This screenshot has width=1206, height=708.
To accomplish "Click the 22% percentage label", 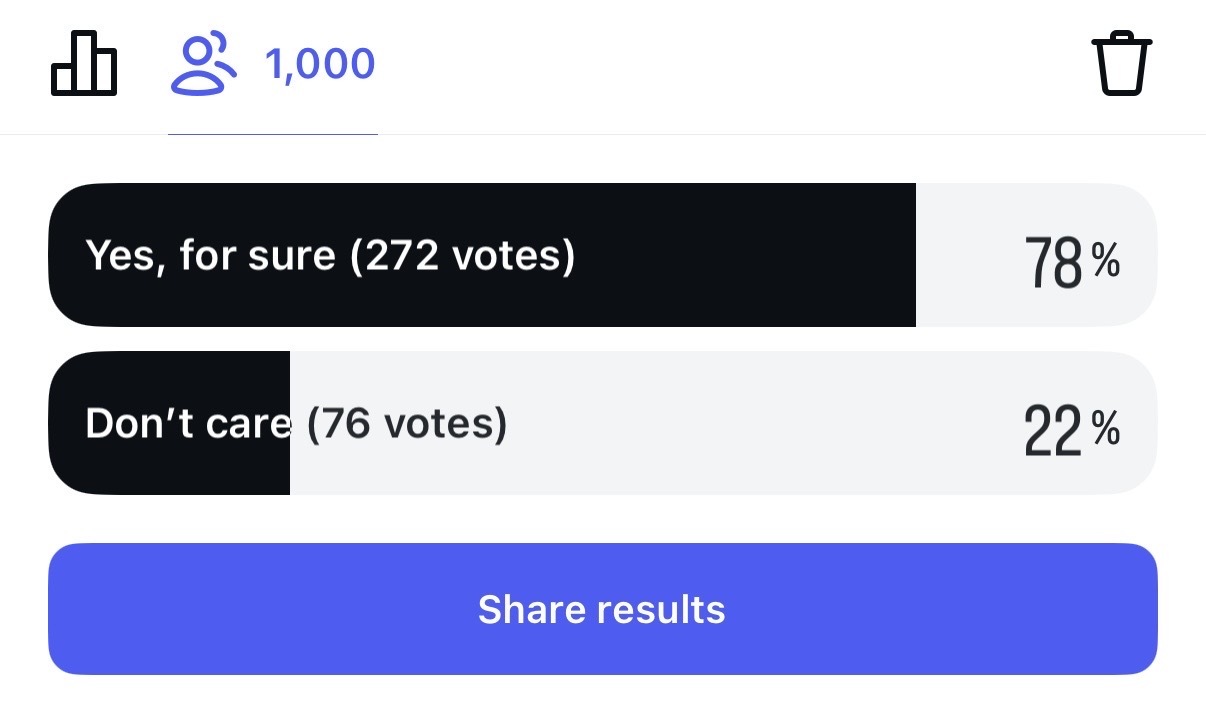I will (1068, 428).
